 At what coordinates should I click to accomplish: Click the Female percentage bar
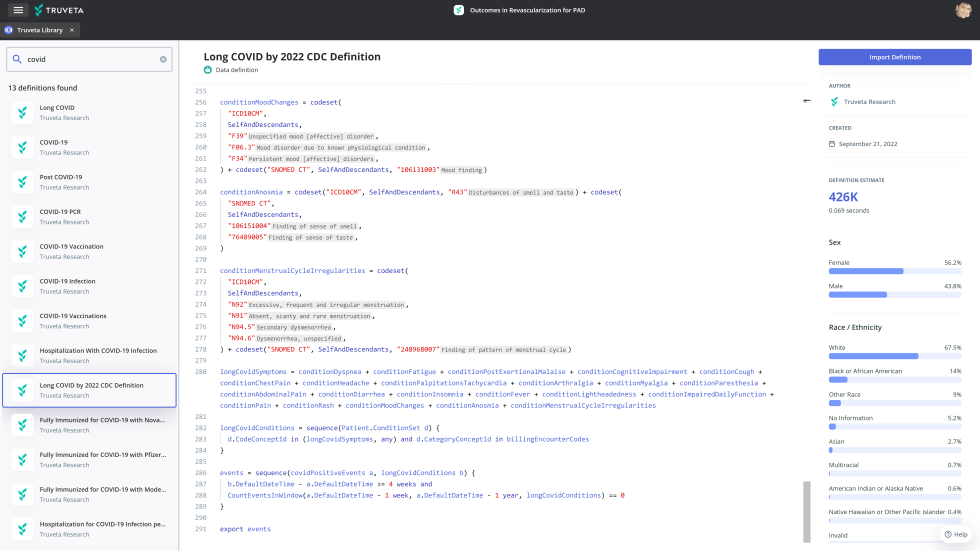(866, 271)
